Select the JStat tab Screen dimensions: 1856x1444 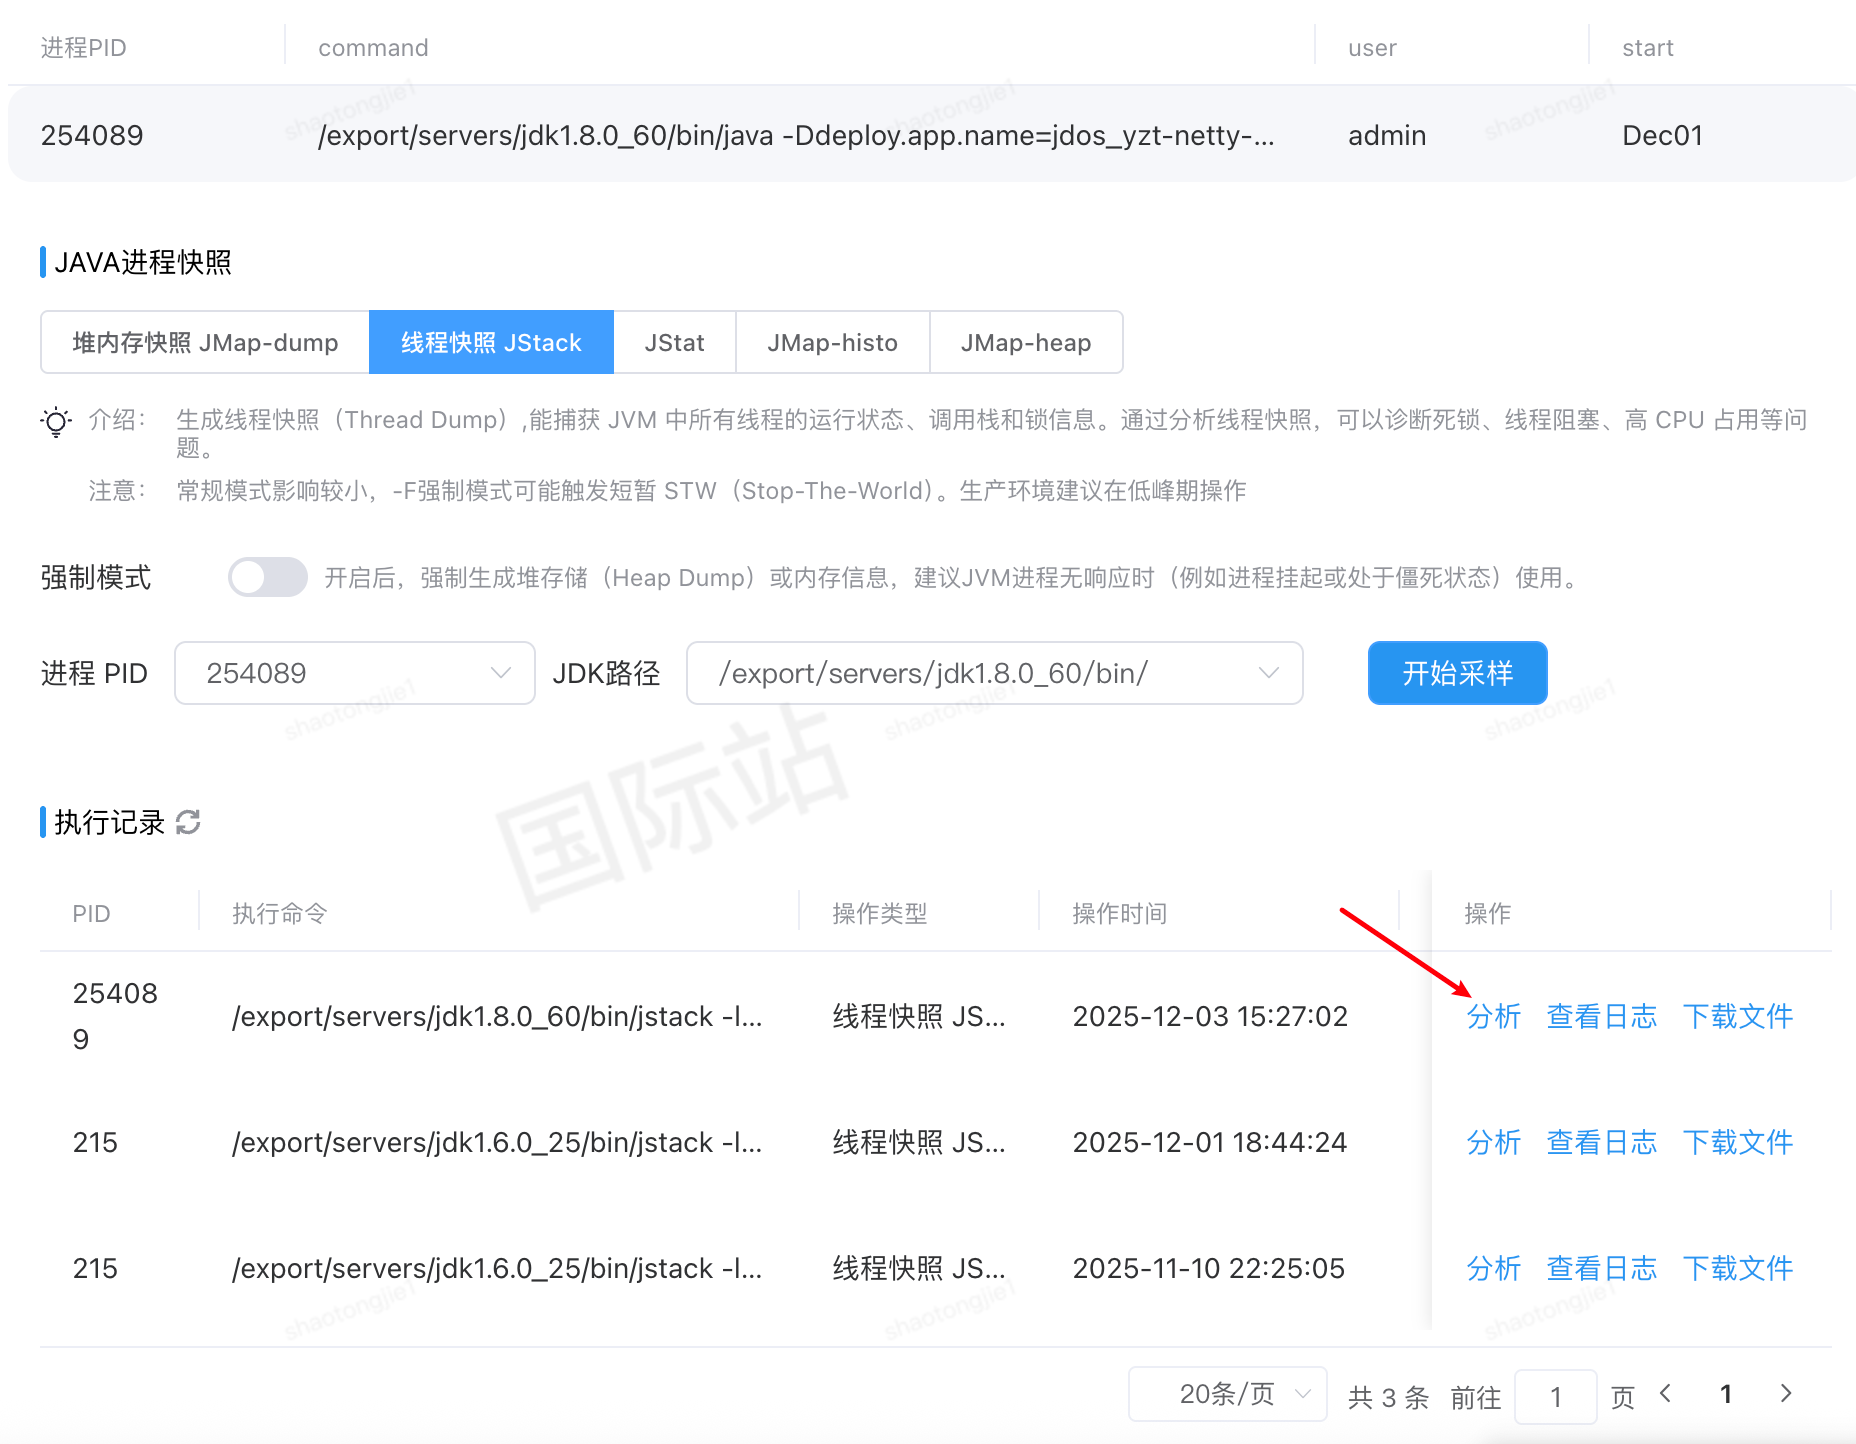tap(674, 343)
